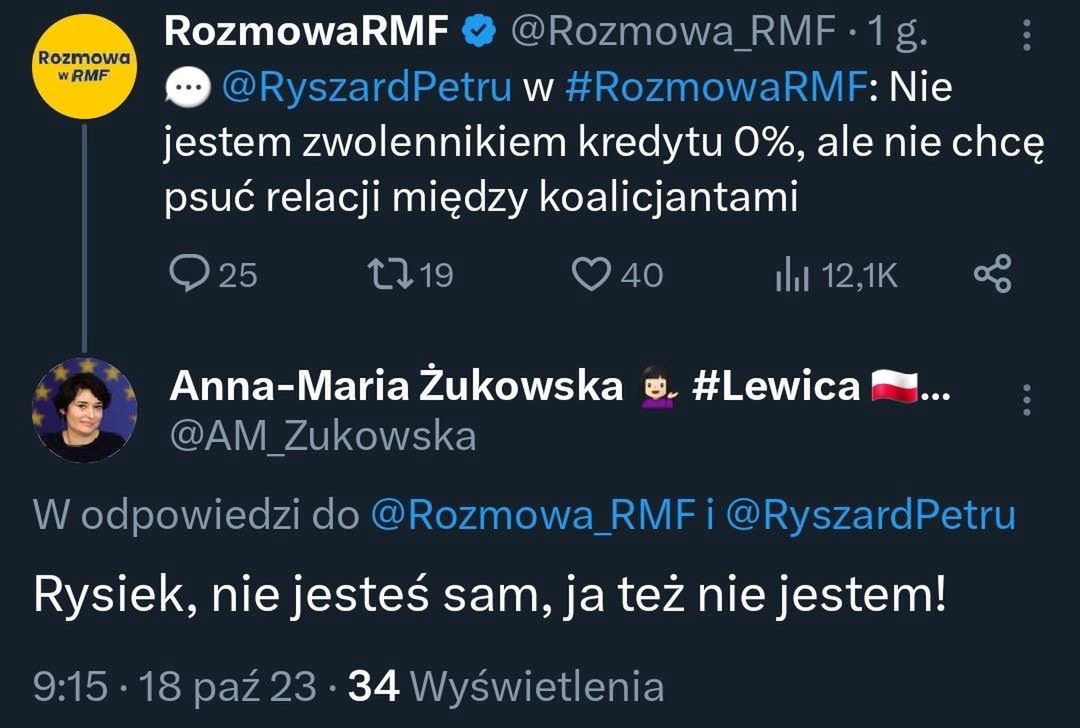1080x728 pixels.
Task: Open Anna-Maria Żukowska's profile picture
Action: tap(85, 409)
